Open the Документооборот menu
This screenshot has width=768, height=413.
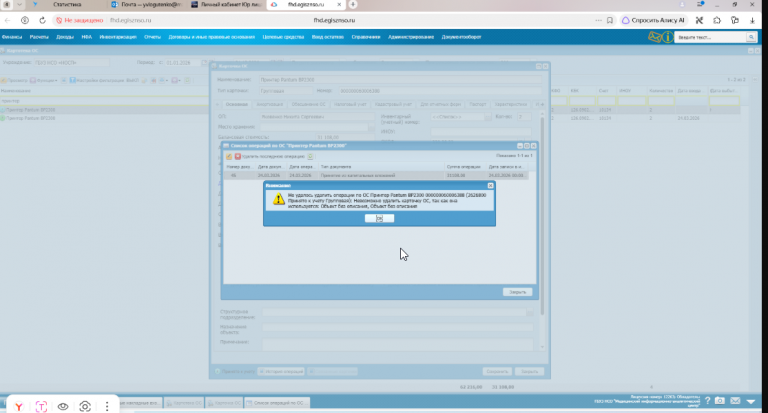click(461, 37)
